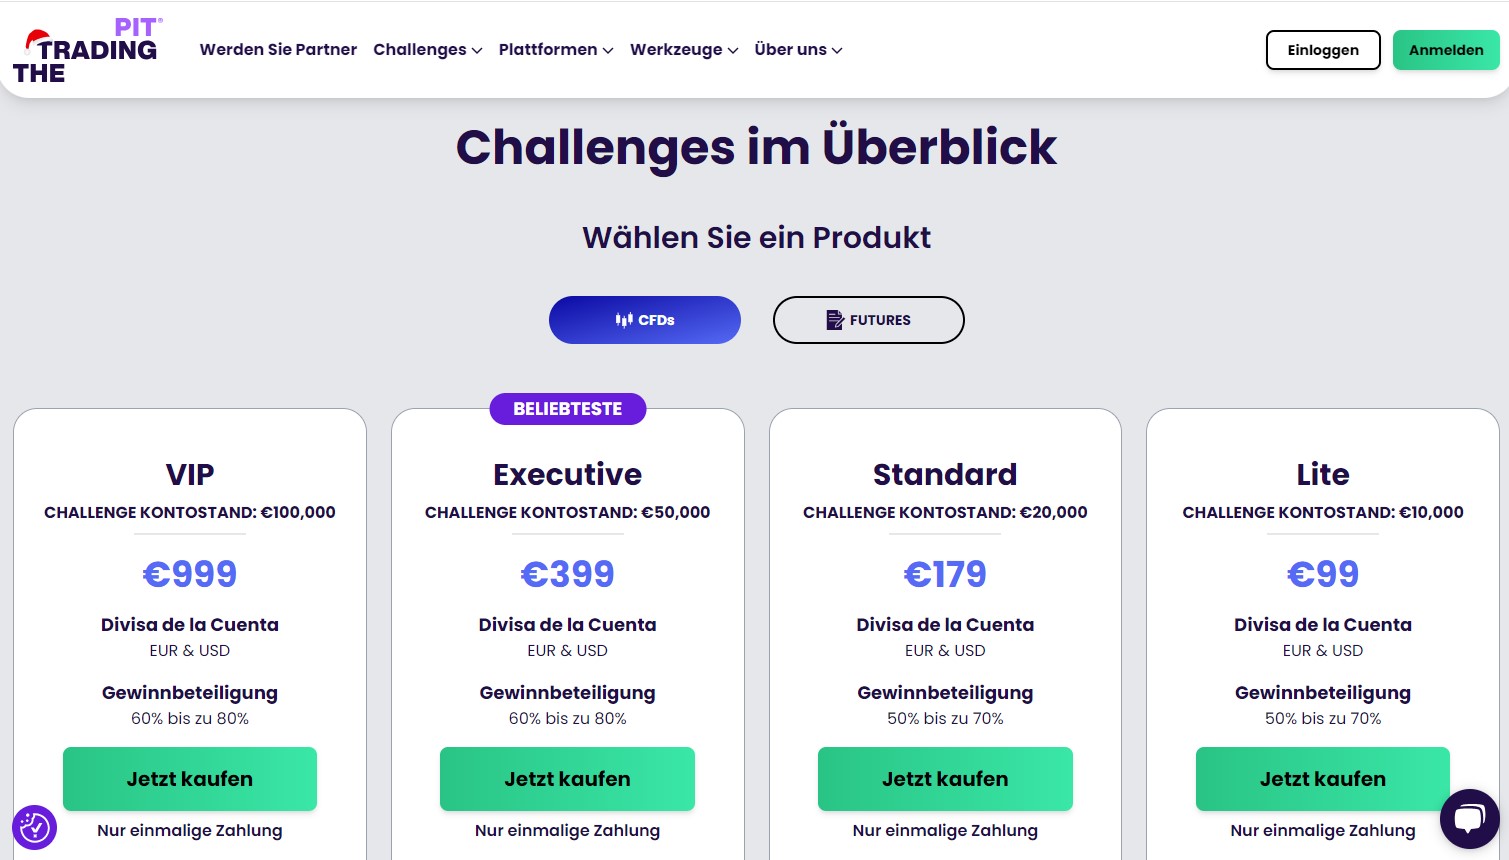Click the €999 VIP price
The height and width of the screenshot is (860, 1509).
coord(190,574)
